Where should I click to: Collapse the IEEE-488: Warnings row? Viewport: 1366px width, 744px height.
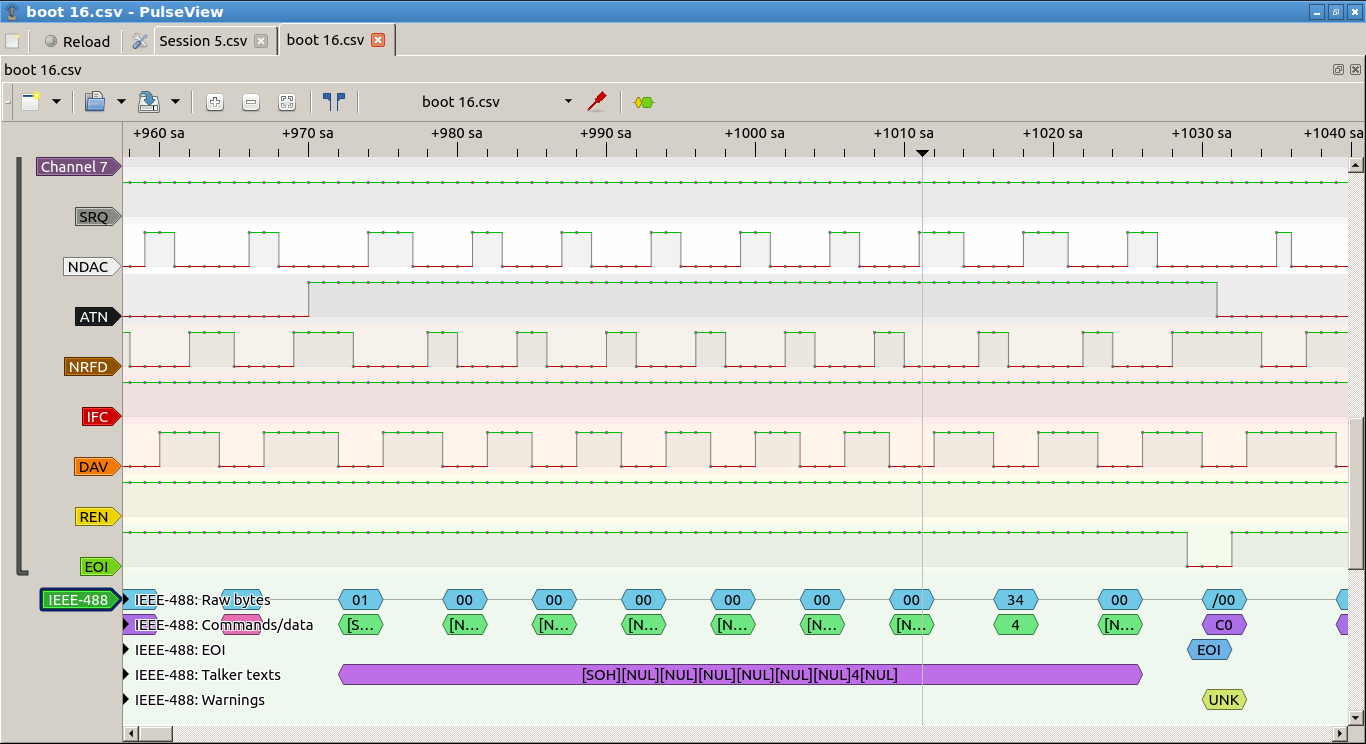(127, 700)
